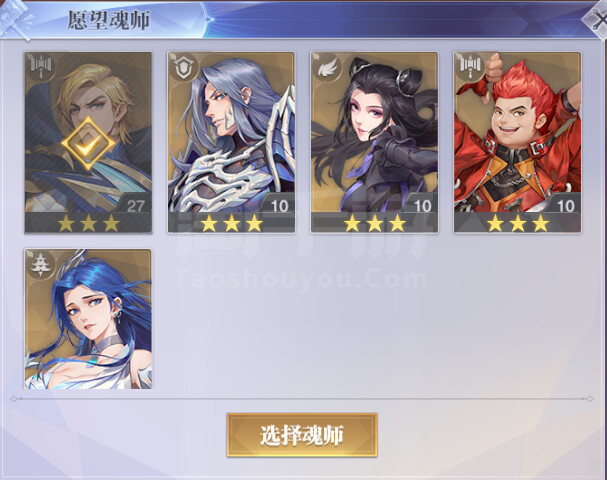Click three-star rating under red-haired card

click(518, 223)
